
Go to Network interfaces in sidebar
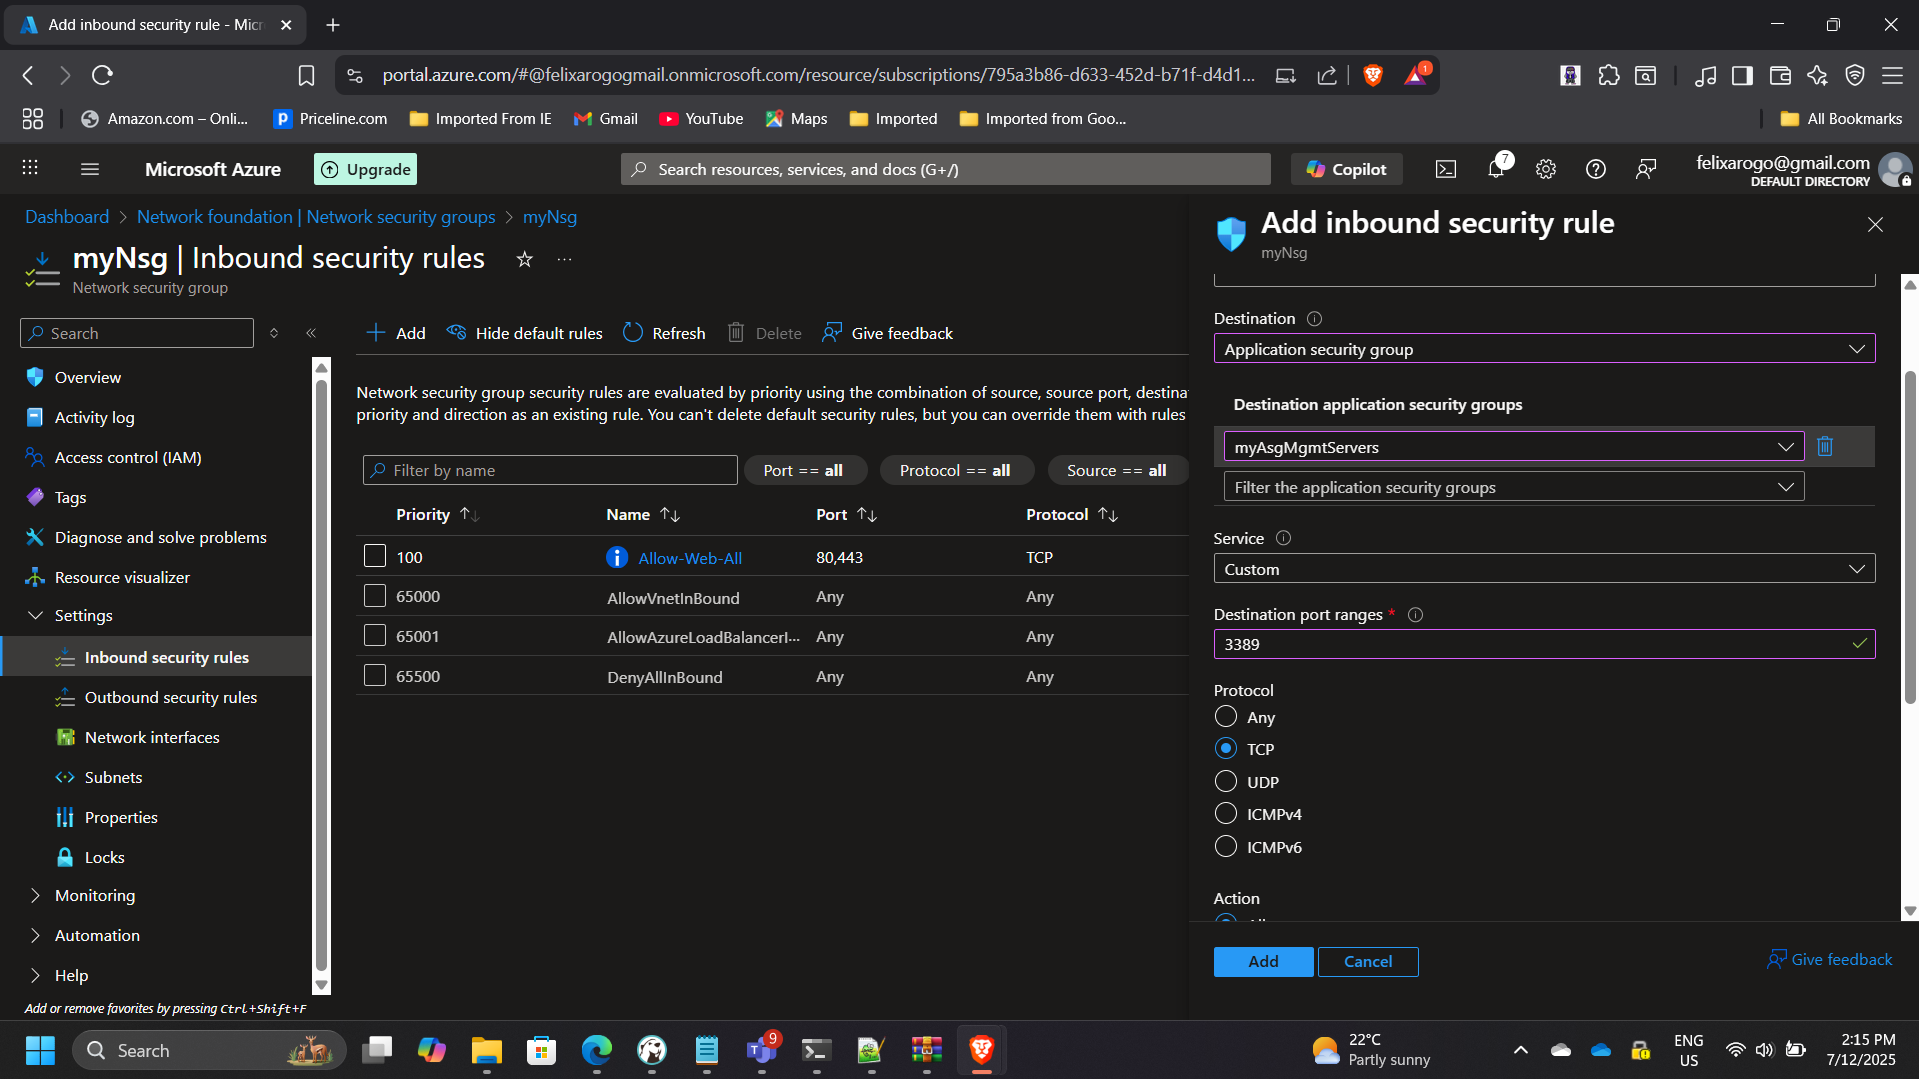(152, 737)
